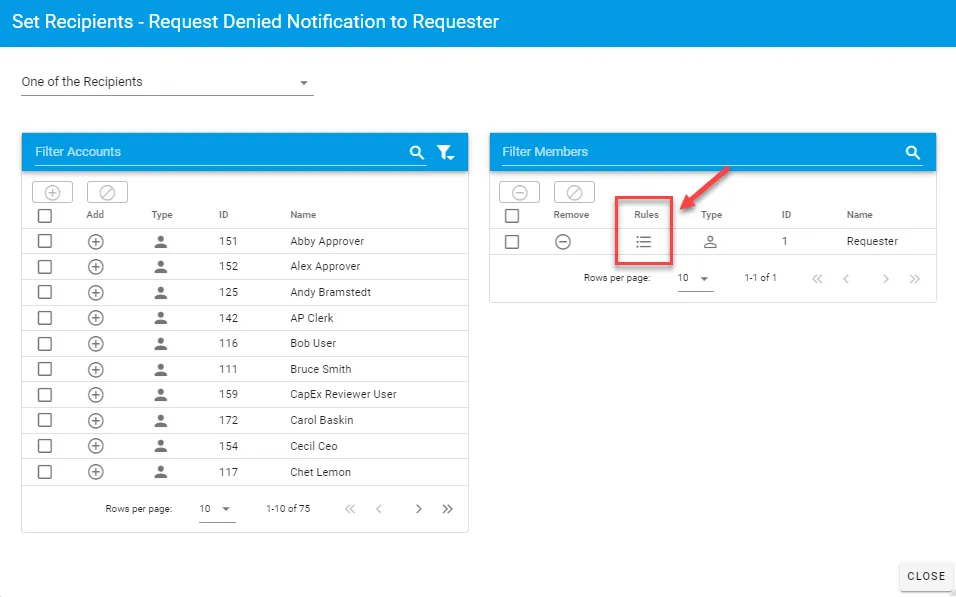Remove the Requester member using the minus icon
Screen dimensions: 956x597
[563, 241]
